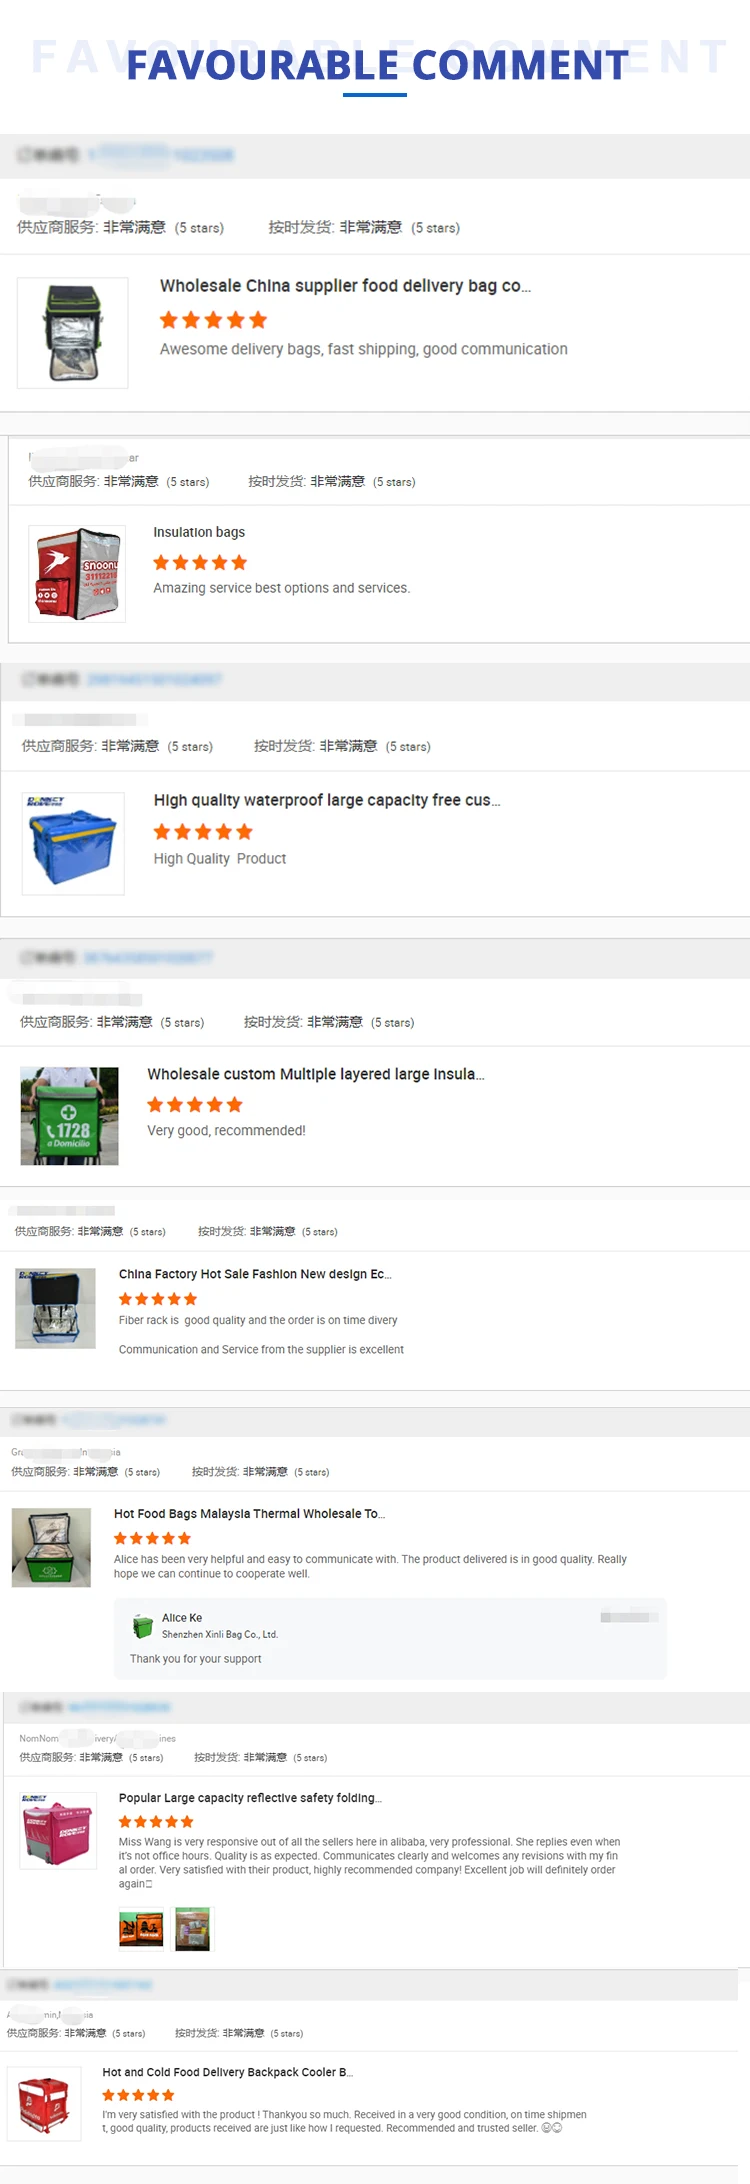
Task: Open "Wholesale custom Multiple layered large Insula..." link
Action: click(x=316, y=1074)
